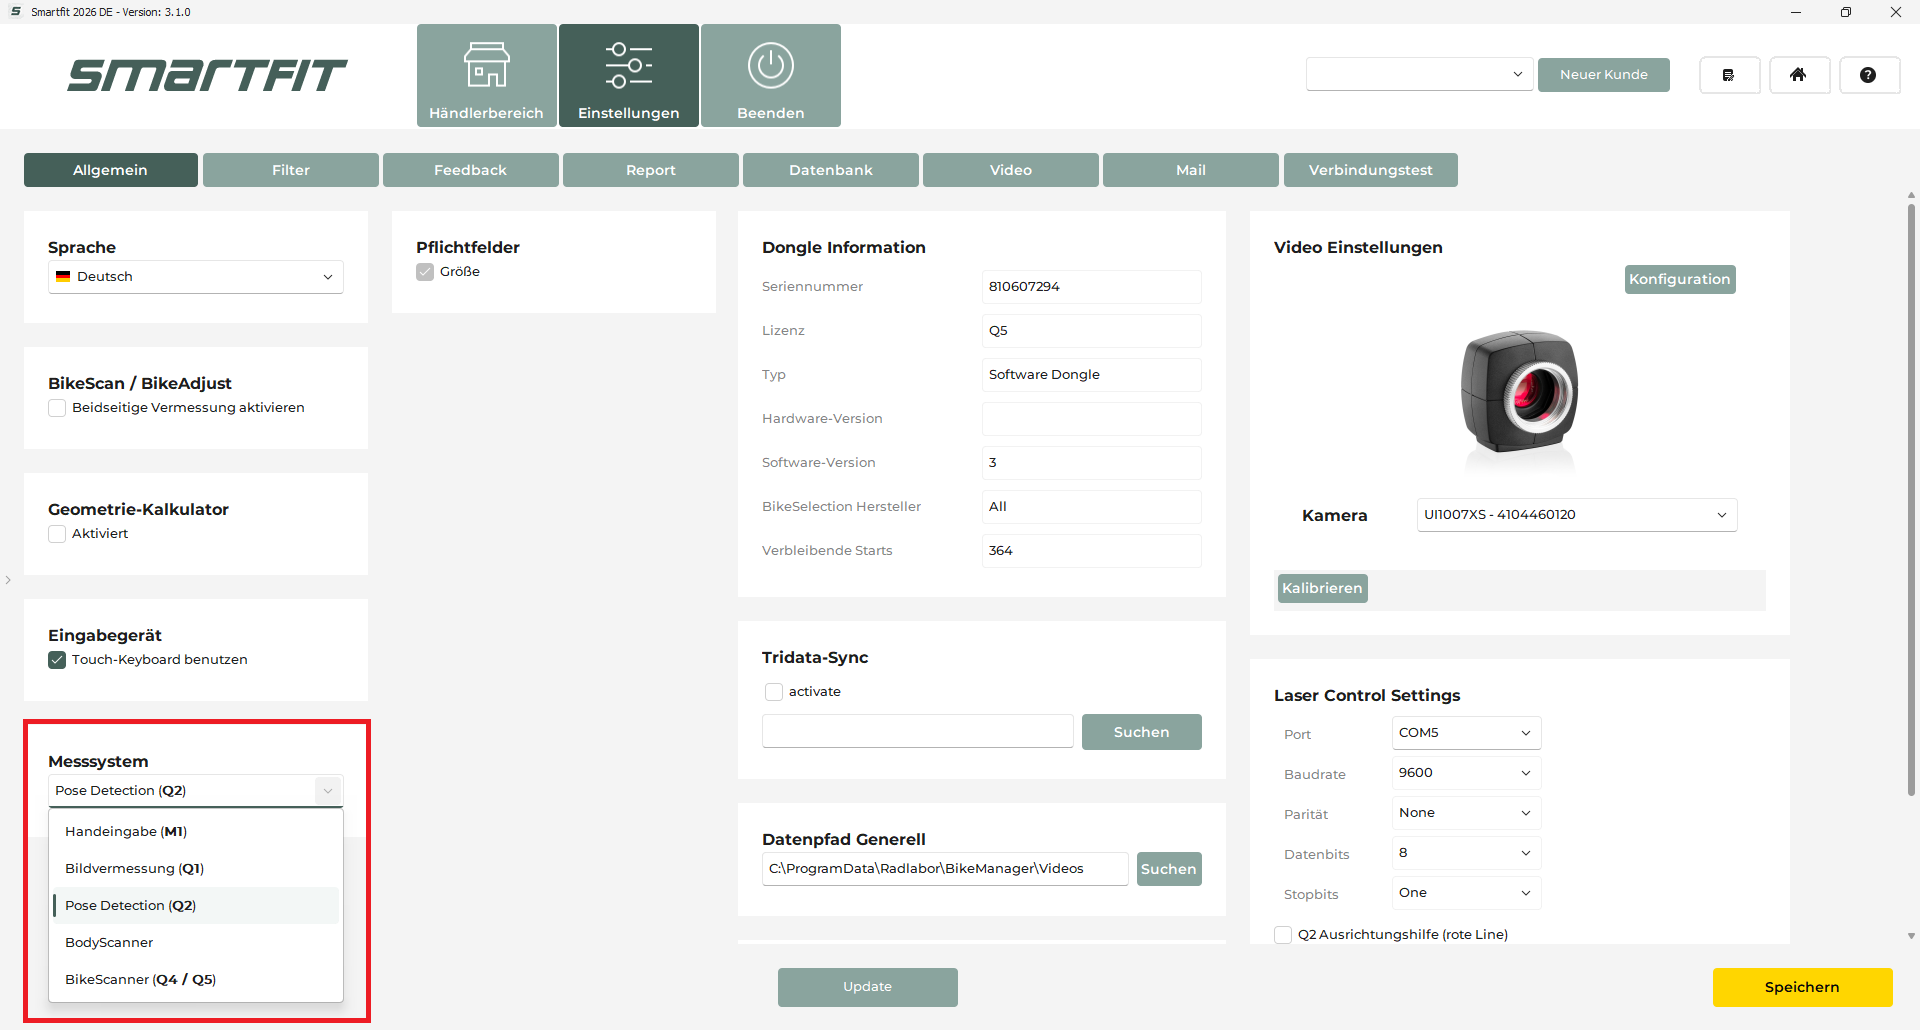Click the Software-Version field

tap(1092, 463)
